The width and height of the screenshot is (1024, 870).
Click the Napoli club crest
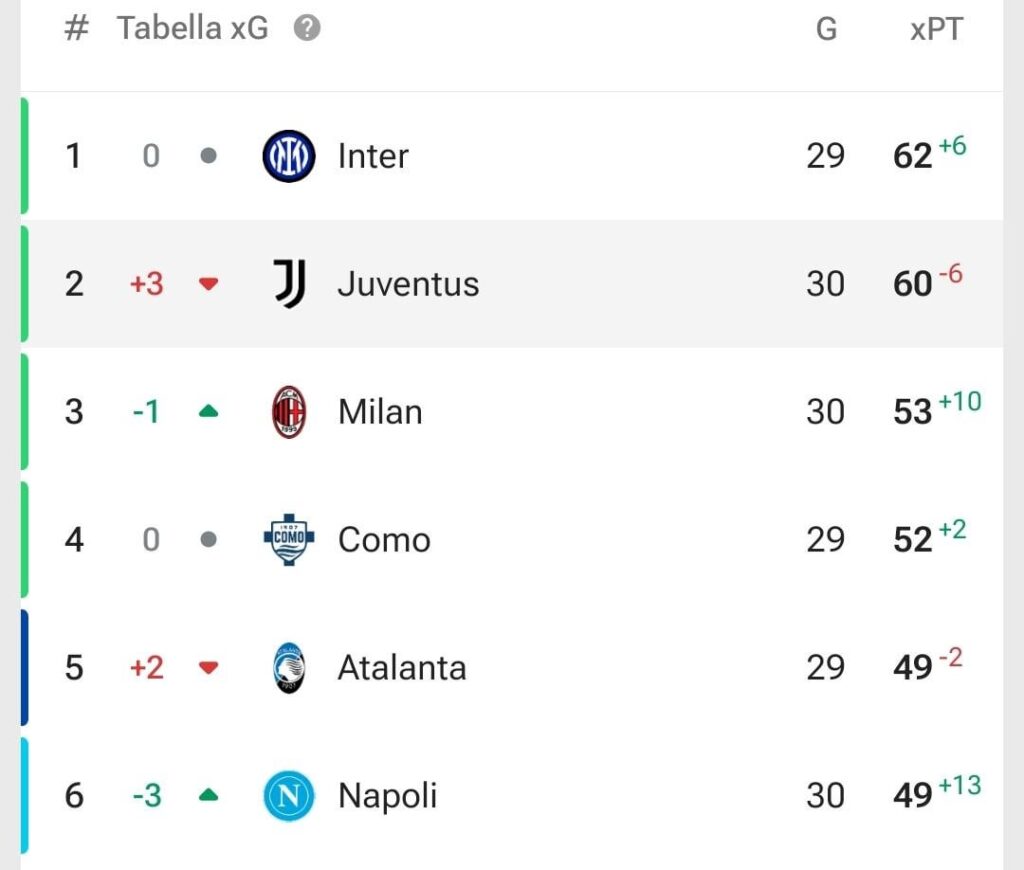287,795
